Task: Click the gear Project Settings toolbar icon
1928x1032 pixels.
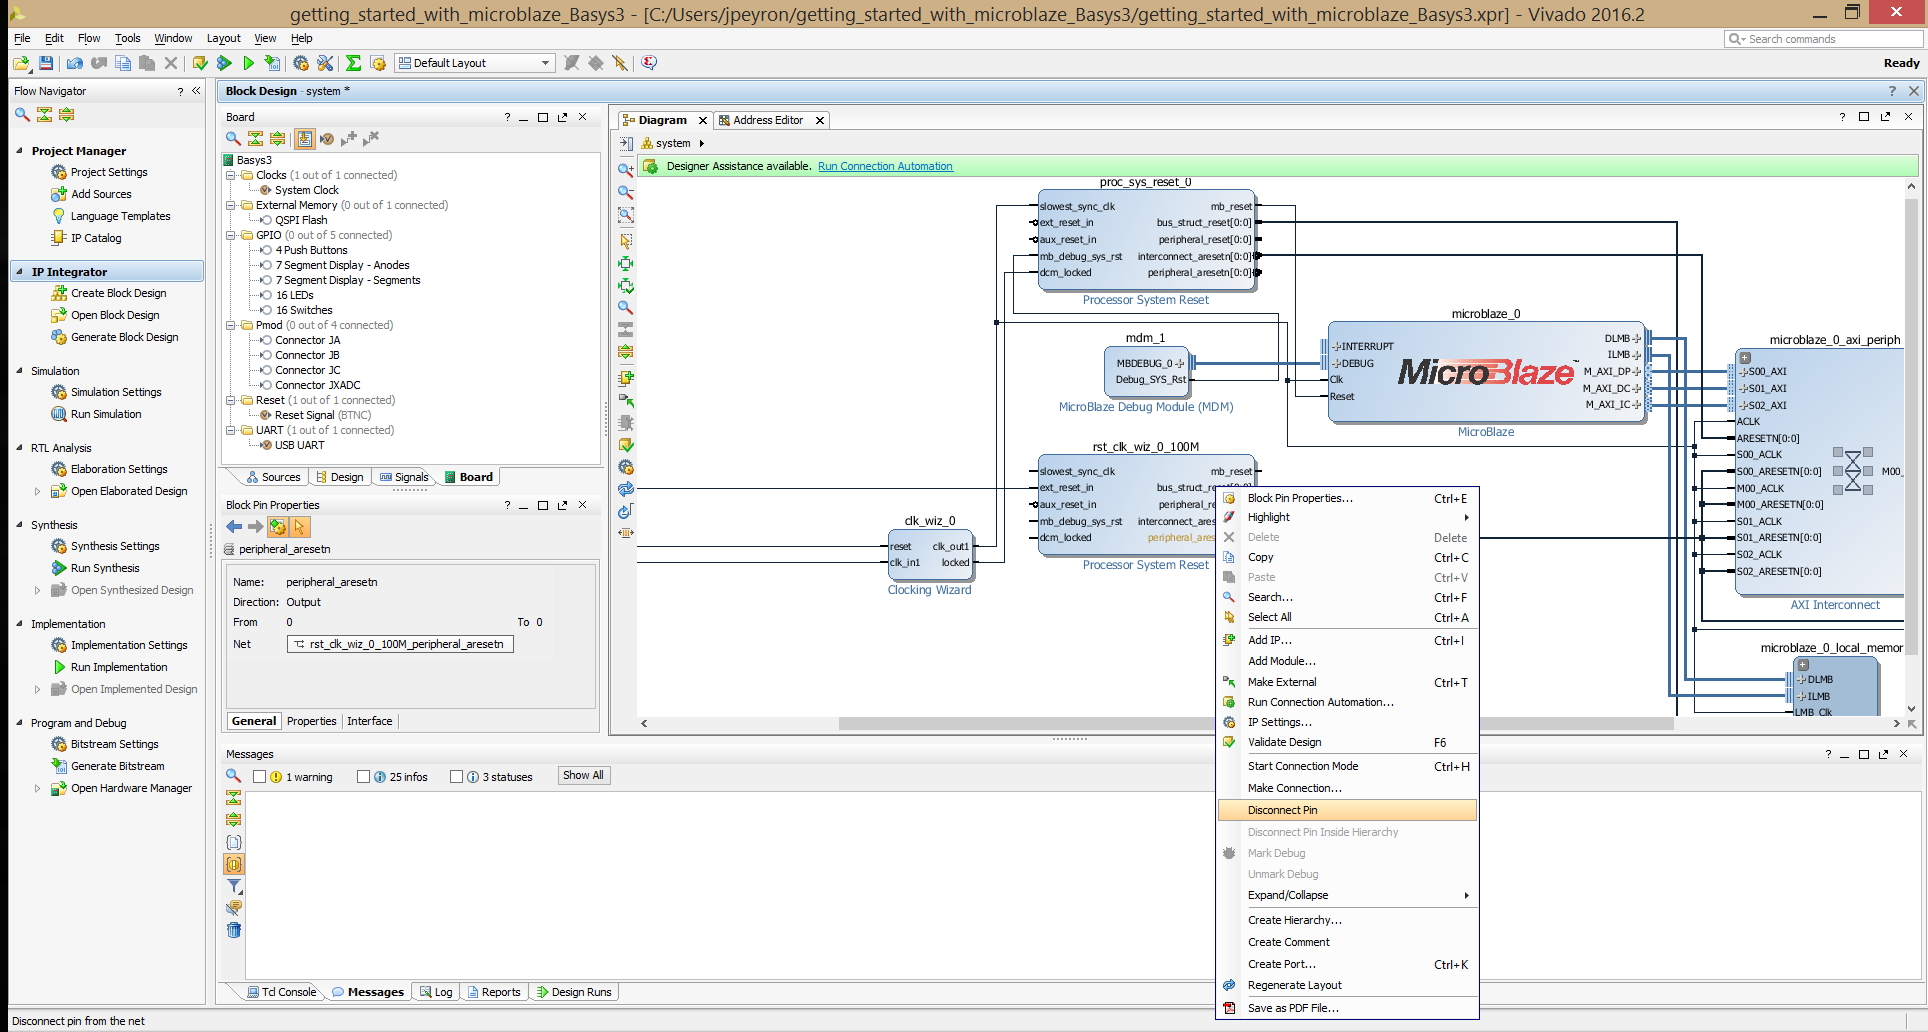Action: click(301, 63)
